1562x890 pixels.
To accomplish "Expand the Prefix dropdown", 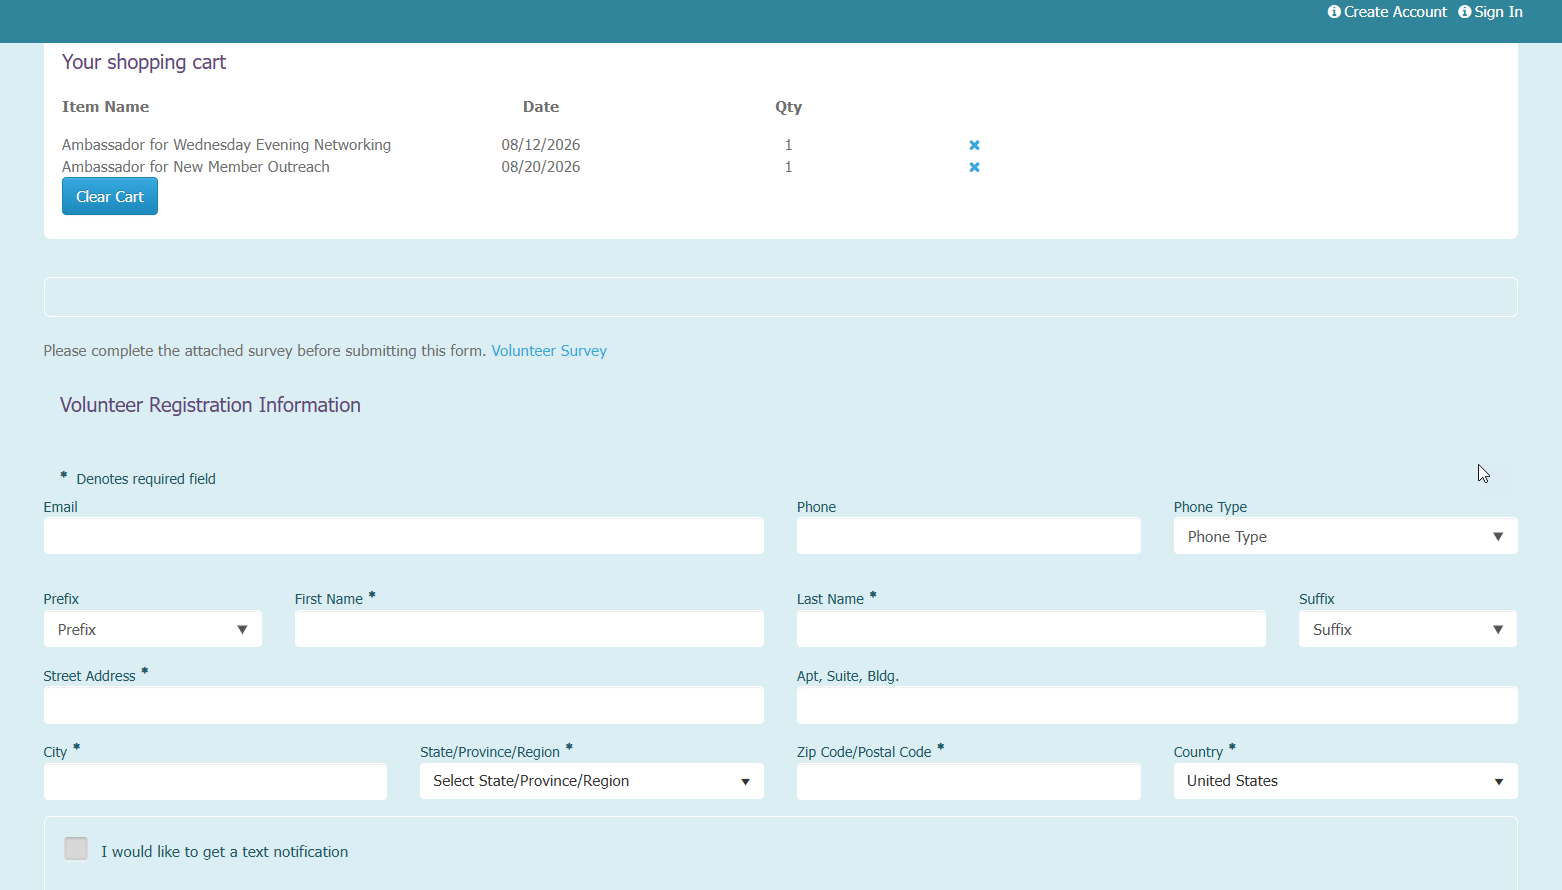I will point(153,629).
